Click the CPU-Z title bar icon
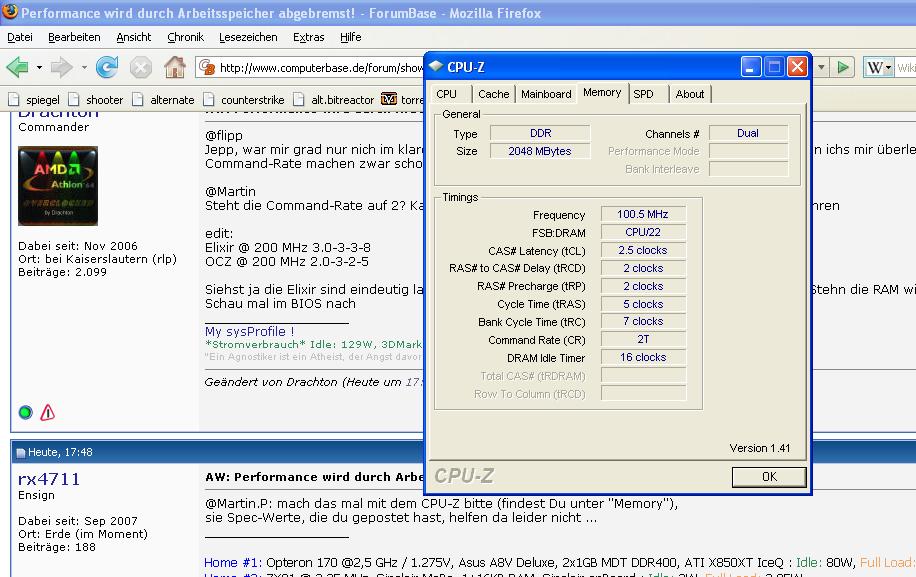Screen dimensions: 916x577 (x=436, y=67)
